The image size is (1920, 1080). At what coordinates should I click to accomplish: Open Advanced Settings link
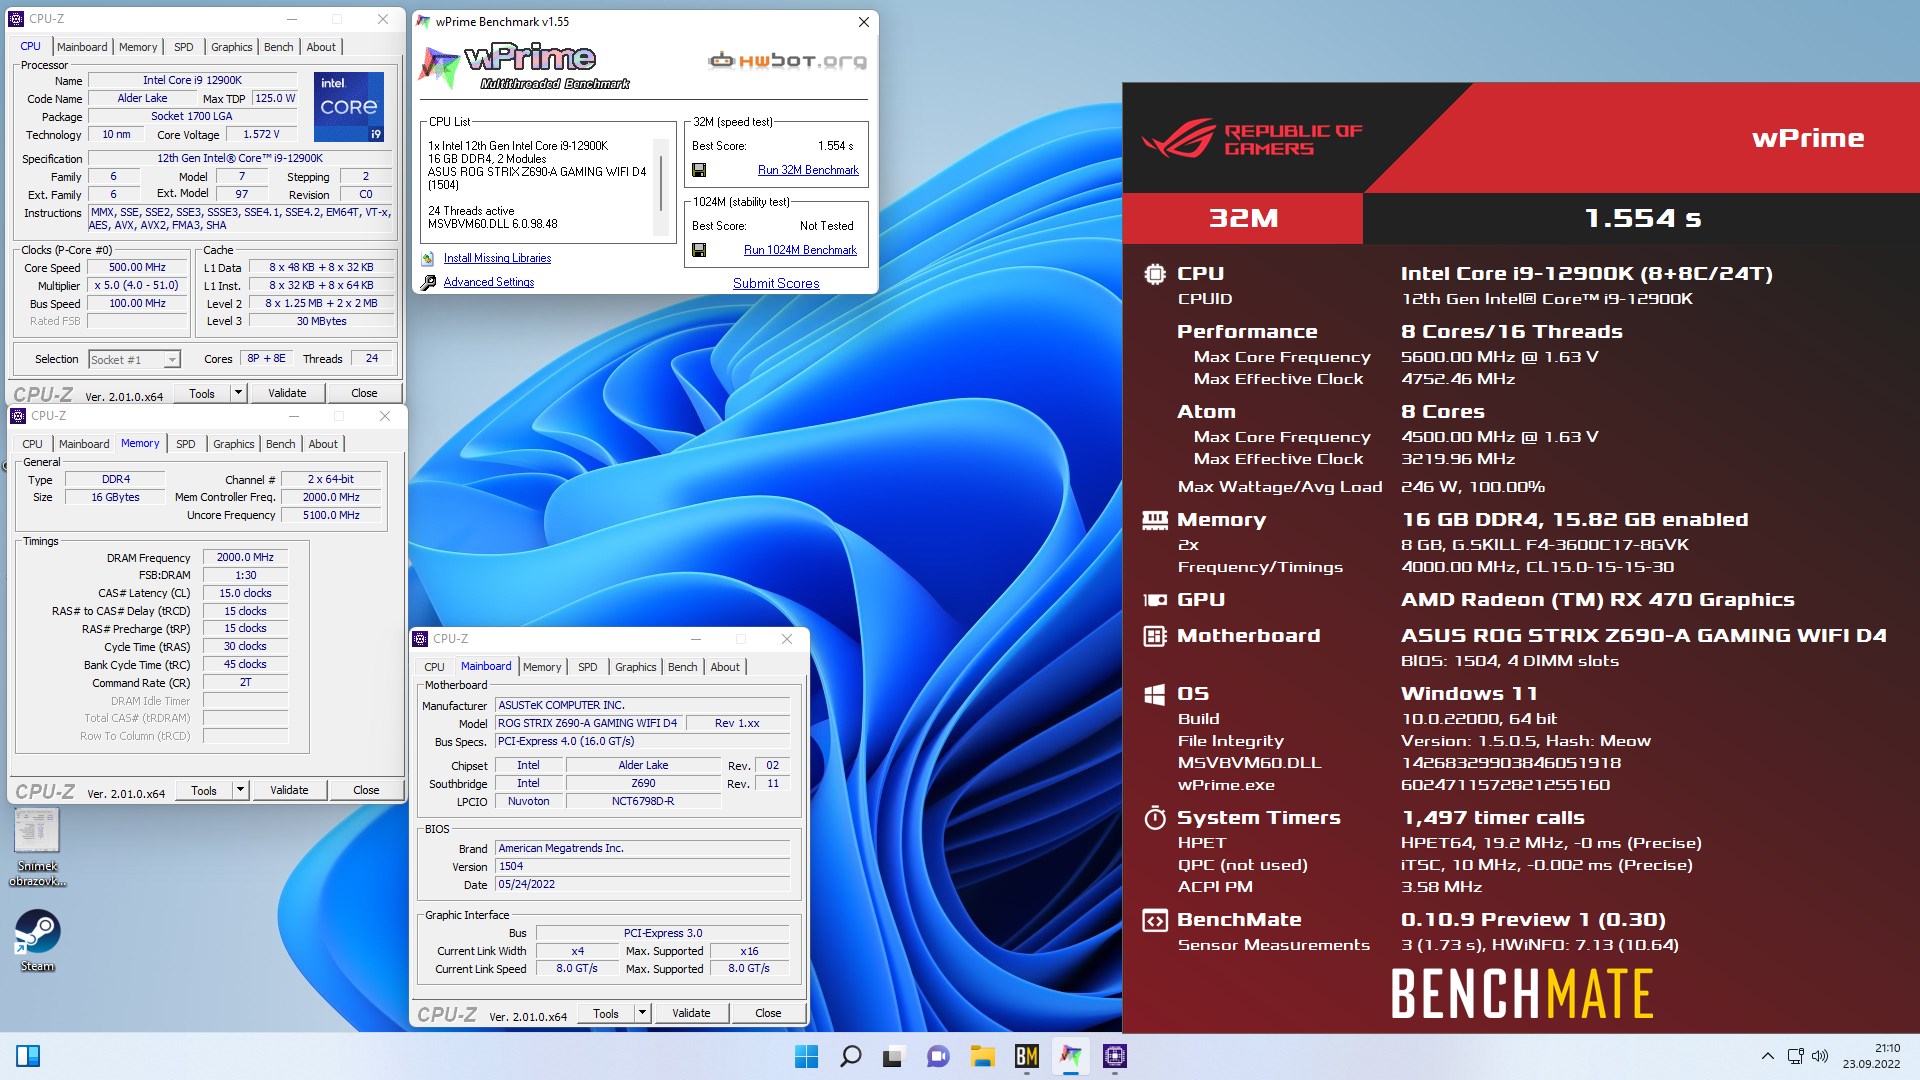(489, 282)
